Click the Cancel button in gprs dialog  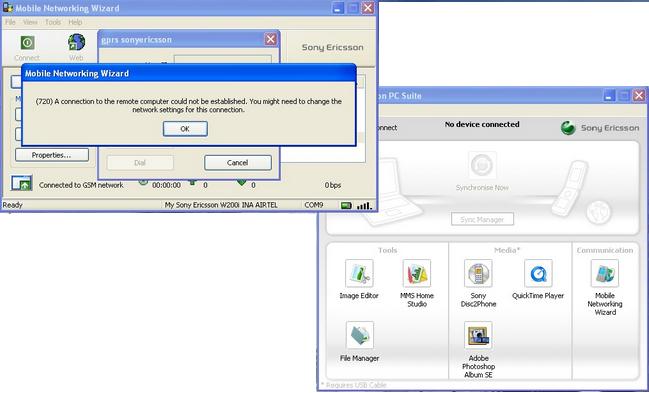[x=238, y=163]
